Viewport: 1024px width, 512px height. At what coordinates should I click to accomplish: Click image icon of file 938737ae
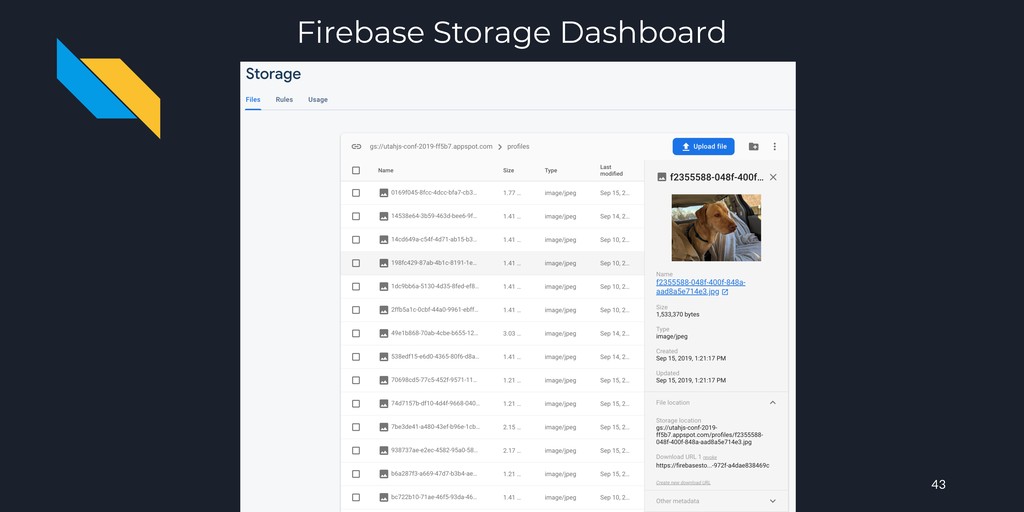pyautogui.click(x=384, y=451)
